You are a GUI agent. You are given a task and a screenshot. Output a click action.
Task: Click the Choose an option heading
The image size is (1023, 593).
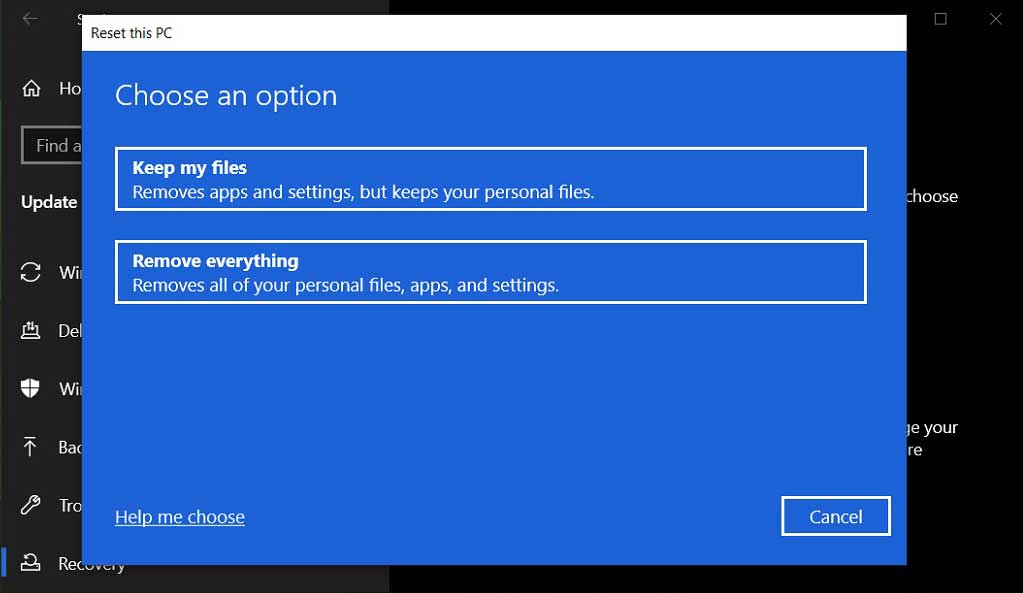226,96
